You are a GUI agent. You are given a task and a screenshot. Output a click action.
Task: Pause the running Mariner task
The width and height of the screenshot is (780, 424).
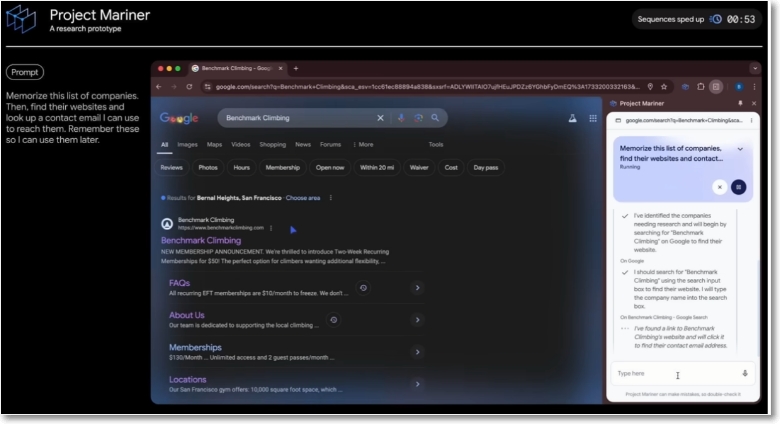(739, 187)
